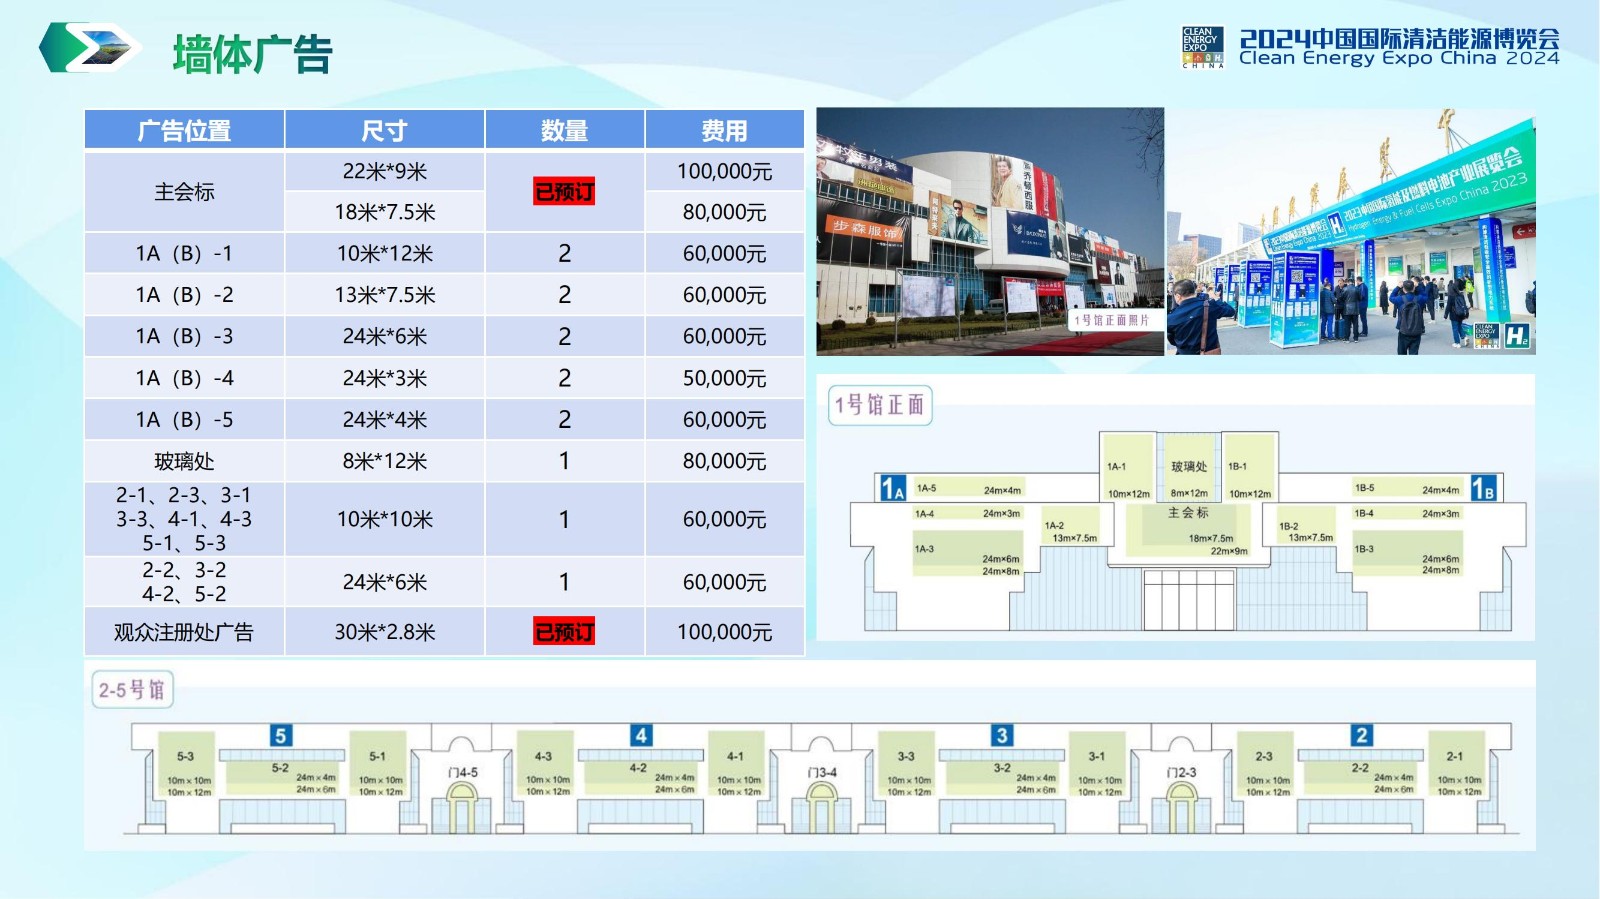Select the 18米*7.5米 size cell
This screenshot has height=899, width=1600.
(x=385, y=212)
